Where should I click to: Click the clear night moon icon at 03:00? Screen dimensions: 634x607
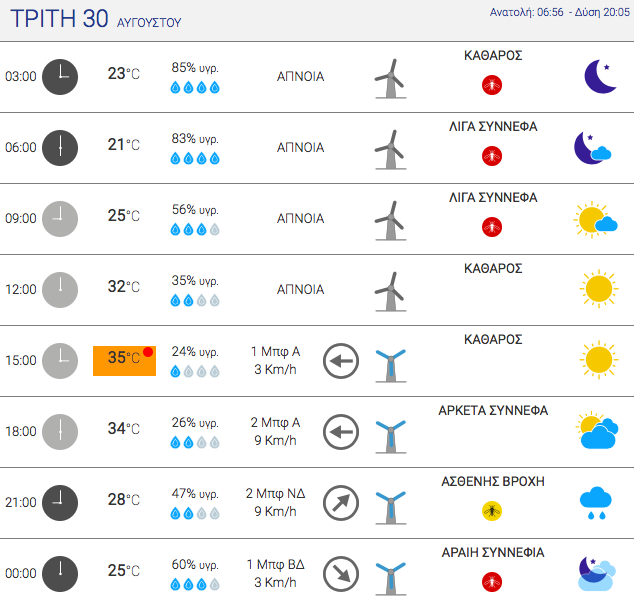click(x=600, y=76)
